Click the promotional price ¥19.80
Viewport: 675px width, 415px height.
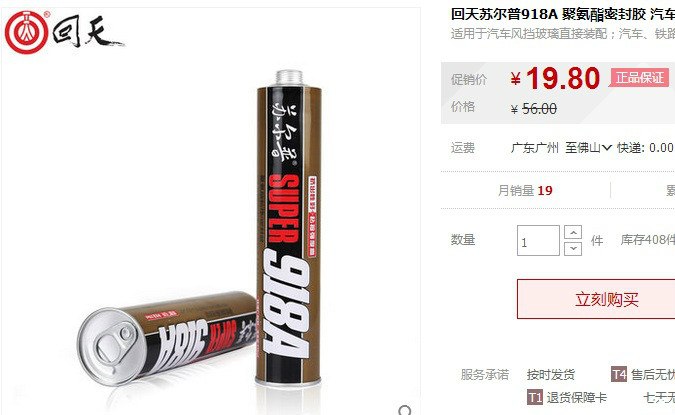pyautogui.click(x=555, y=78)
